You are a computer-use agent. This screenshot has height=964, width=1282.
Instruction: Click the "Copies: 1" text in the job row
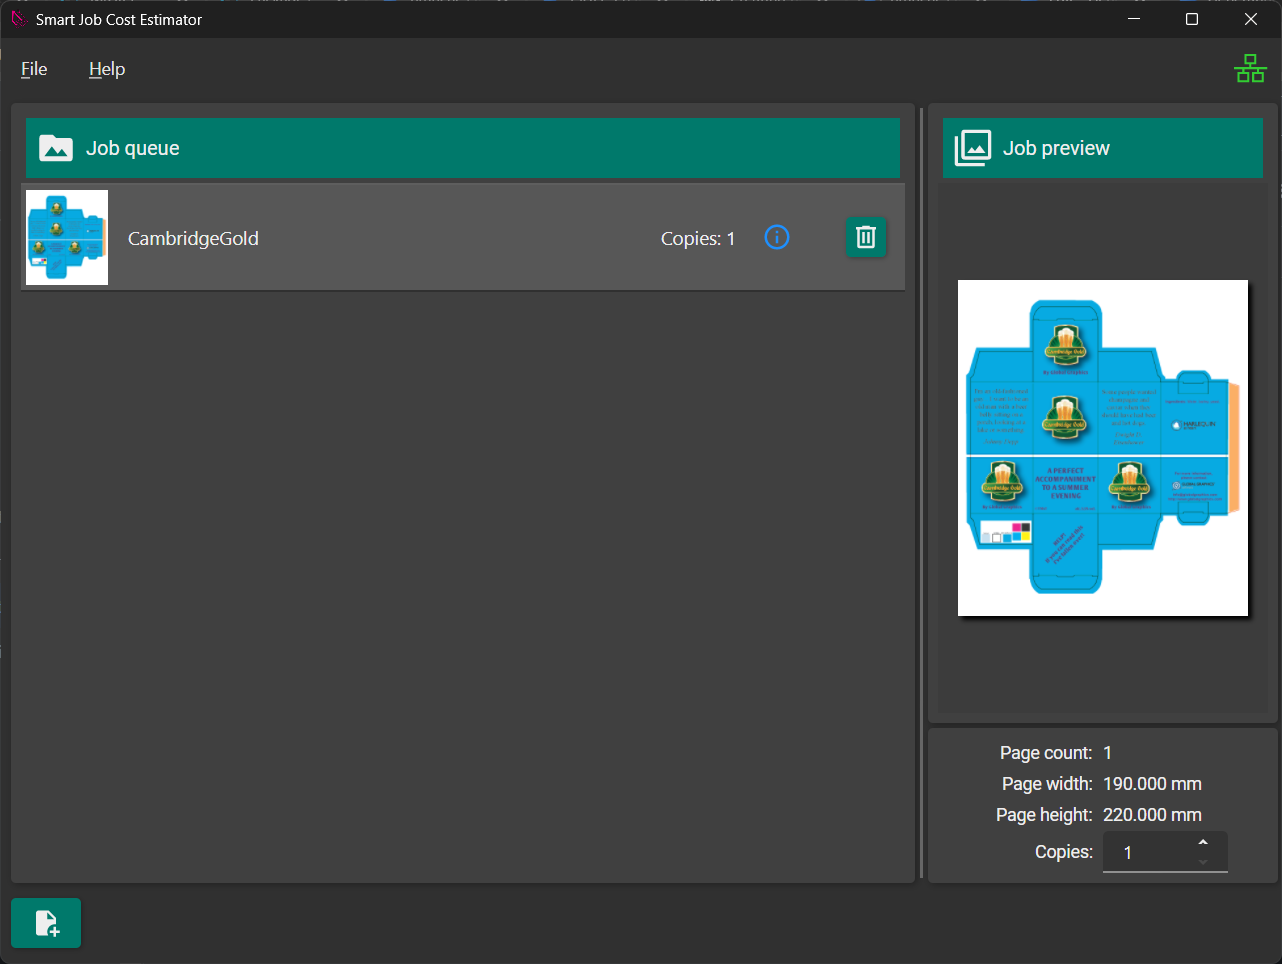coord(697,239)
